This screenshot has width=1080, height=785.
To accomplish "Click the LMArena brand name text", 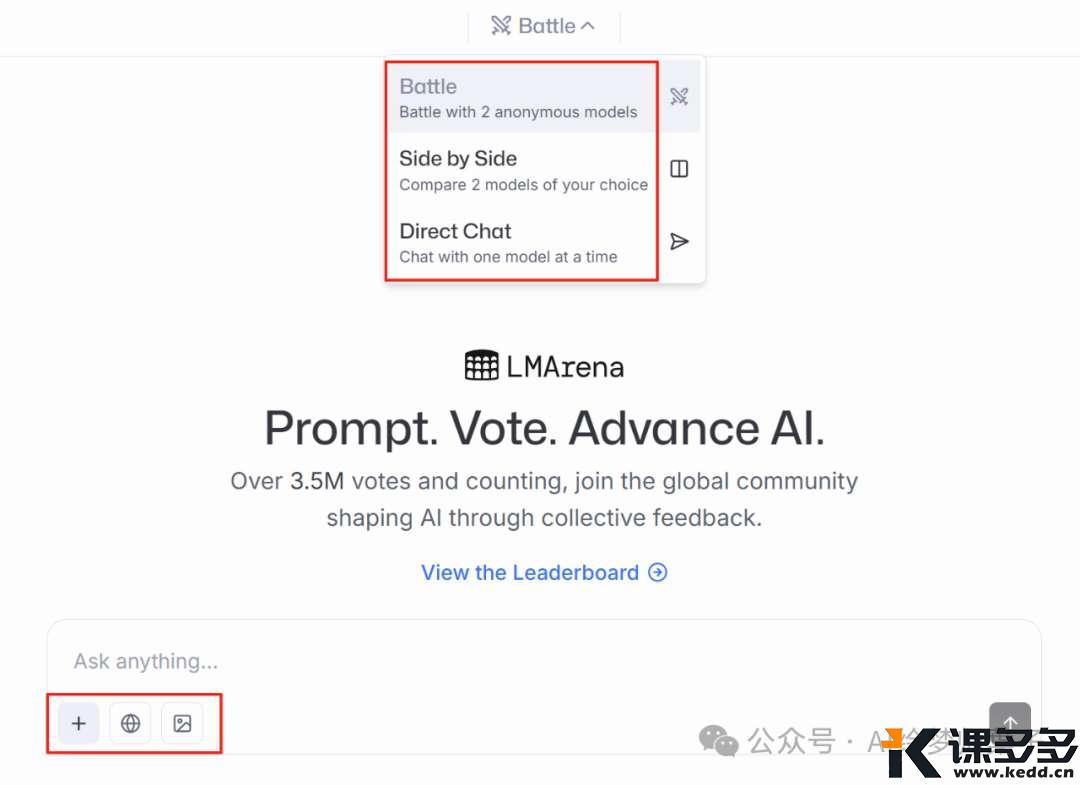I will point(565,367).
